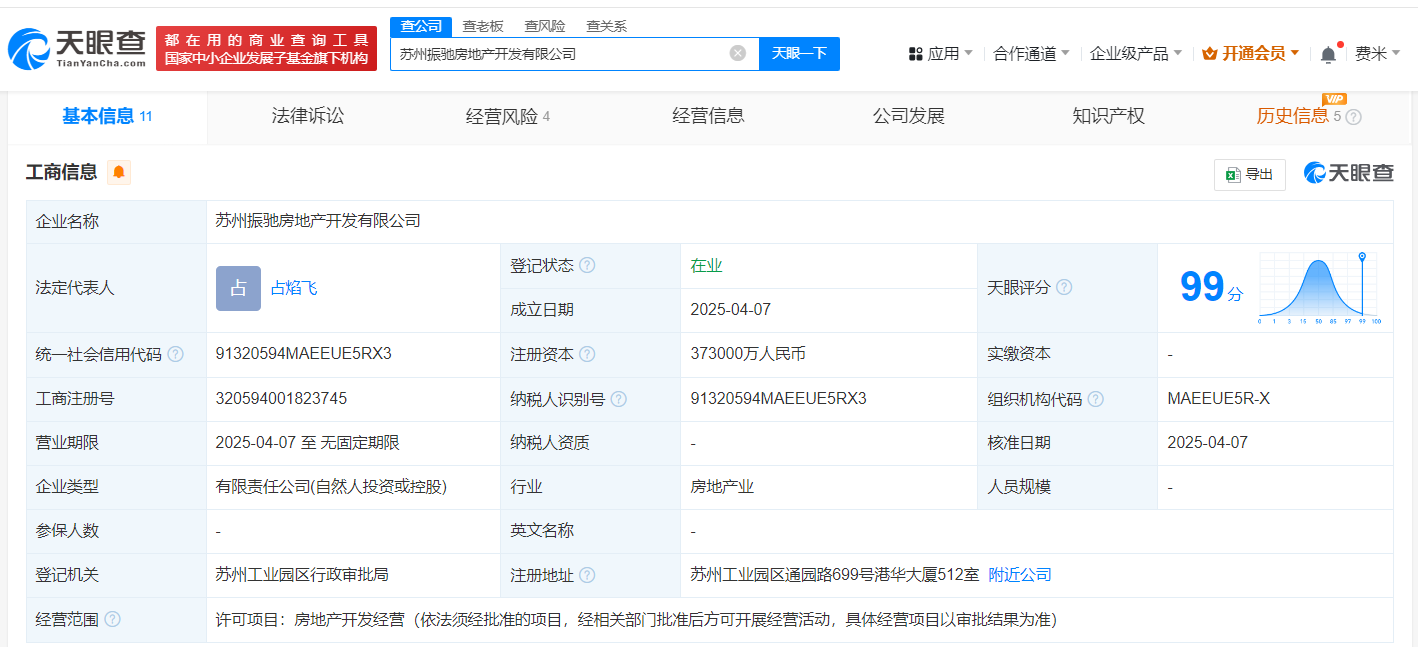
Task: Click the 天眼查 logo at top left
Action: click(78, 48)
